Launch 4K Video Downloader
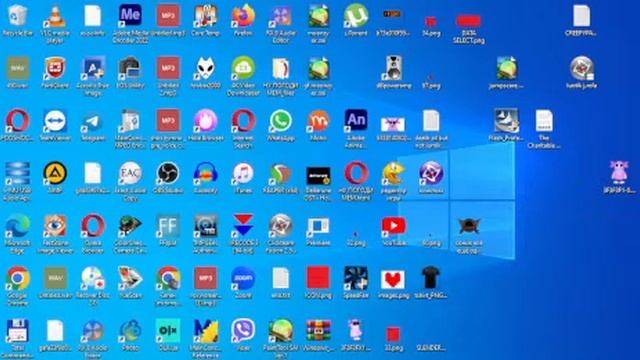 [243, 68]
